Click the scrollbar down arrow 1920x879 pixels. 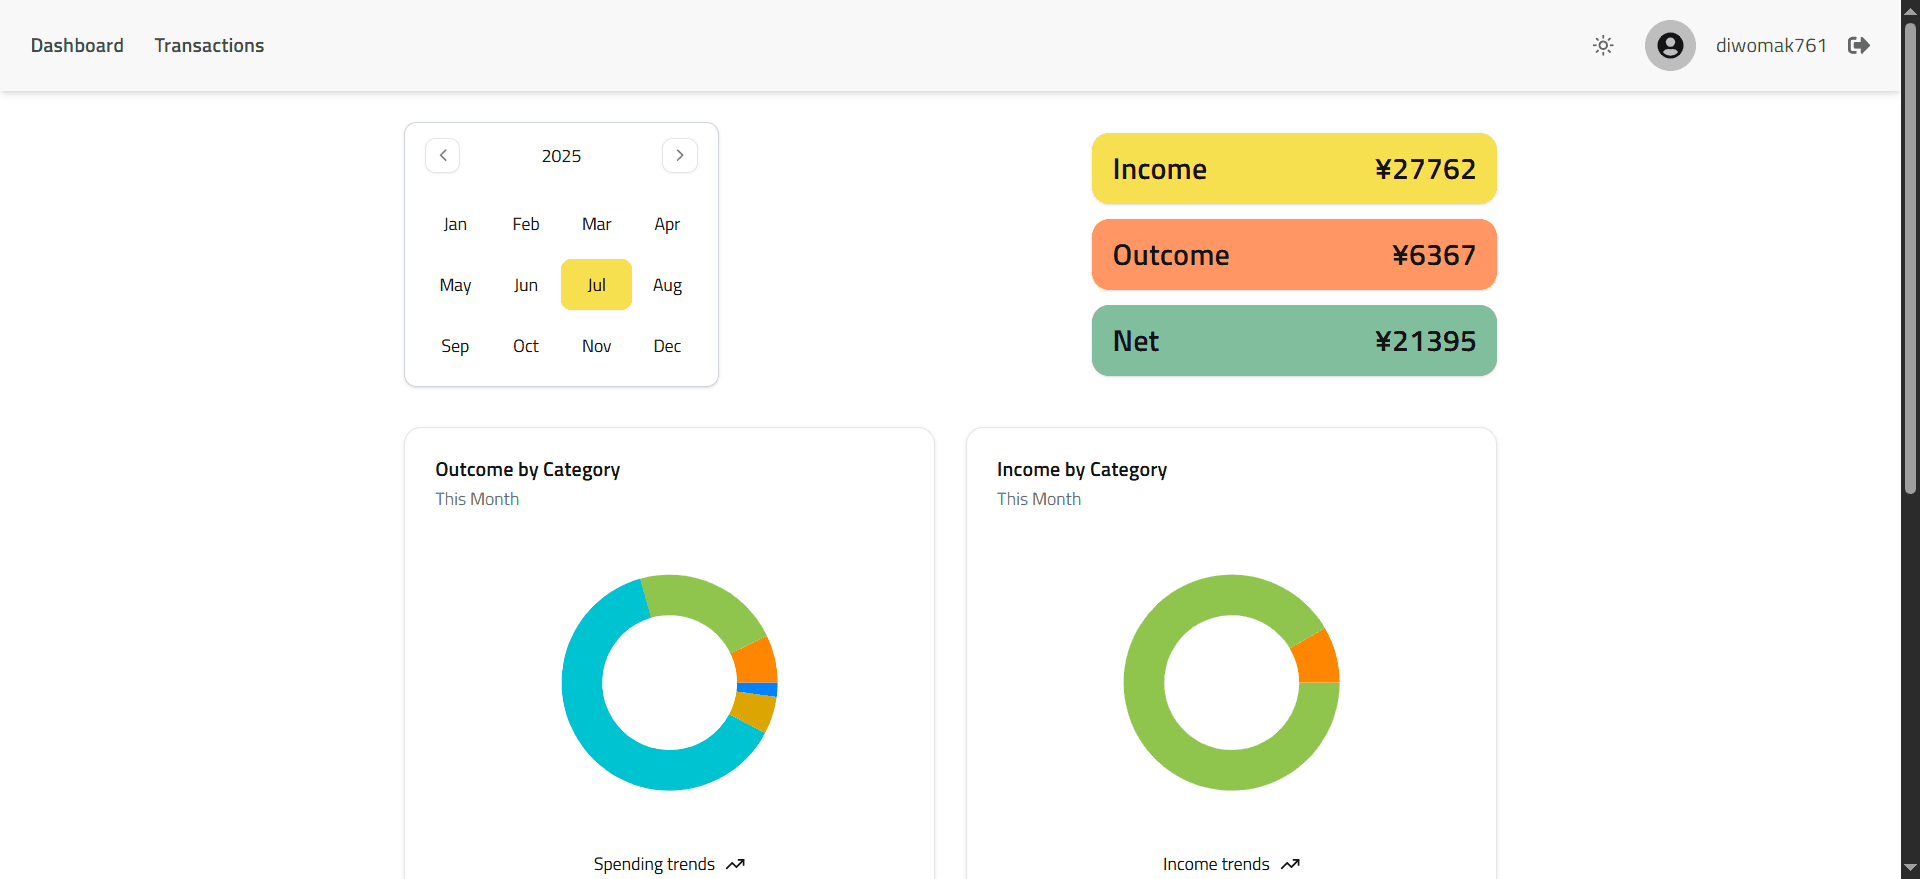point(1910,868)
